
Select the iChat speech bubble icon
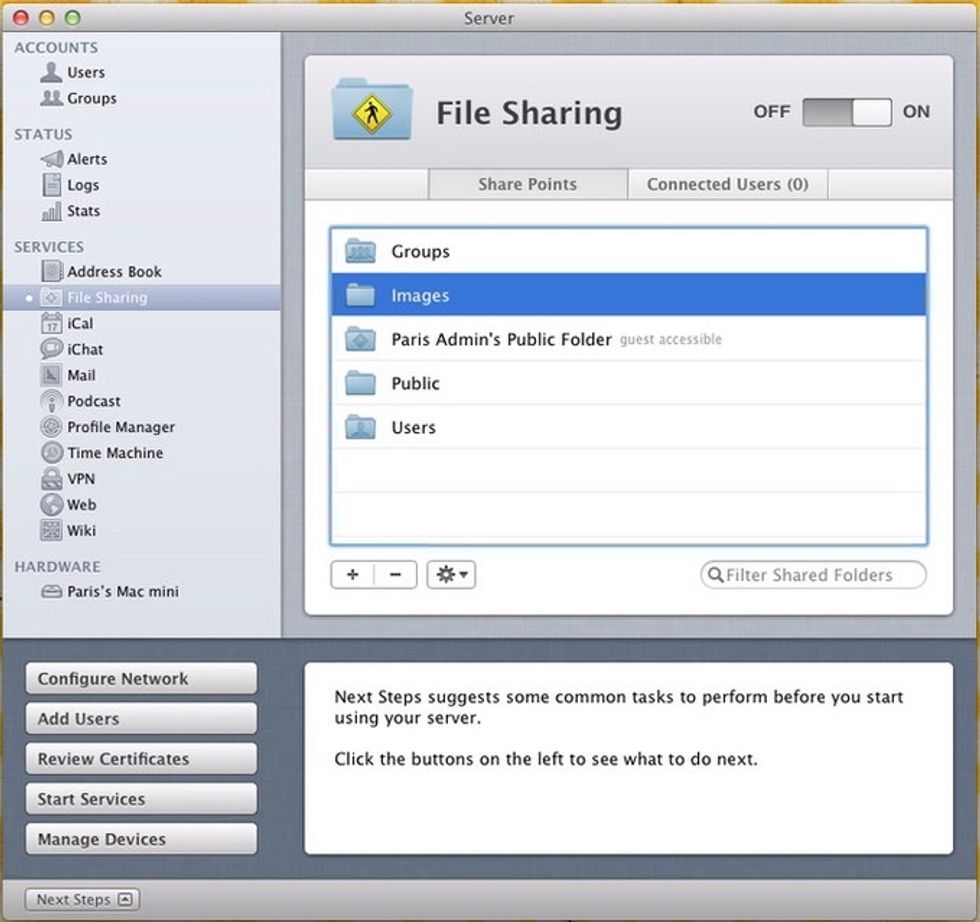52,349
